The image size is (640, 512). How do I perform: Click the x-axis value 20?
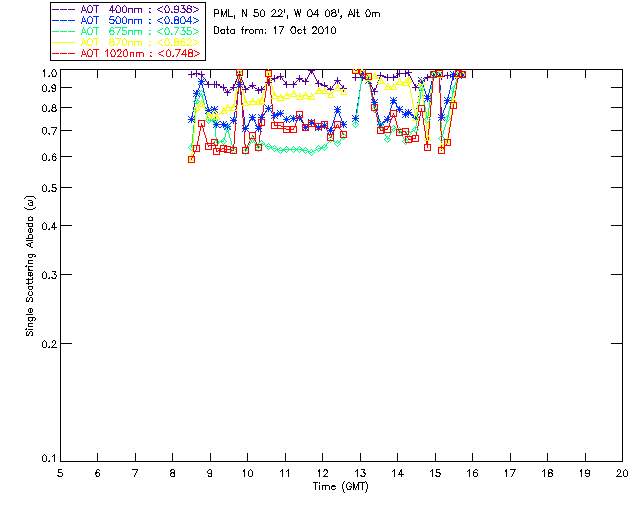pos(622,473)
